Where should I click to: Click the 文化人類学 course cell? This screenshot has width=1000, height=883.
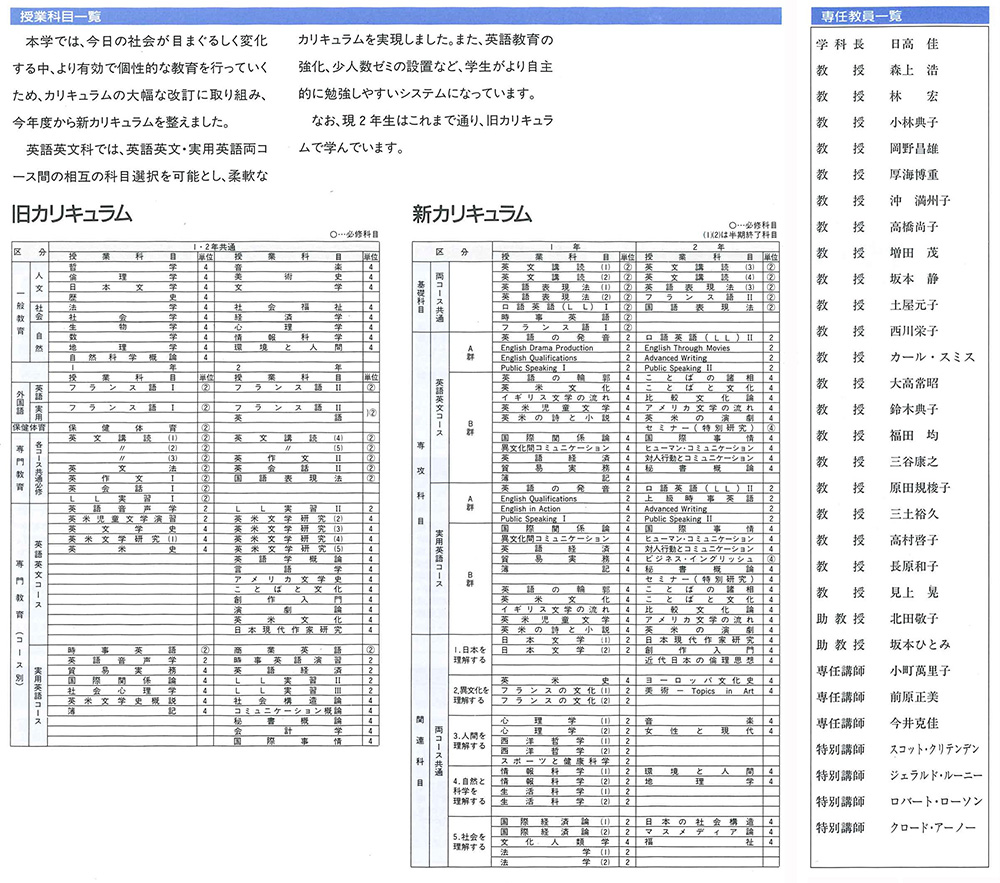click(x=555, y=842)
